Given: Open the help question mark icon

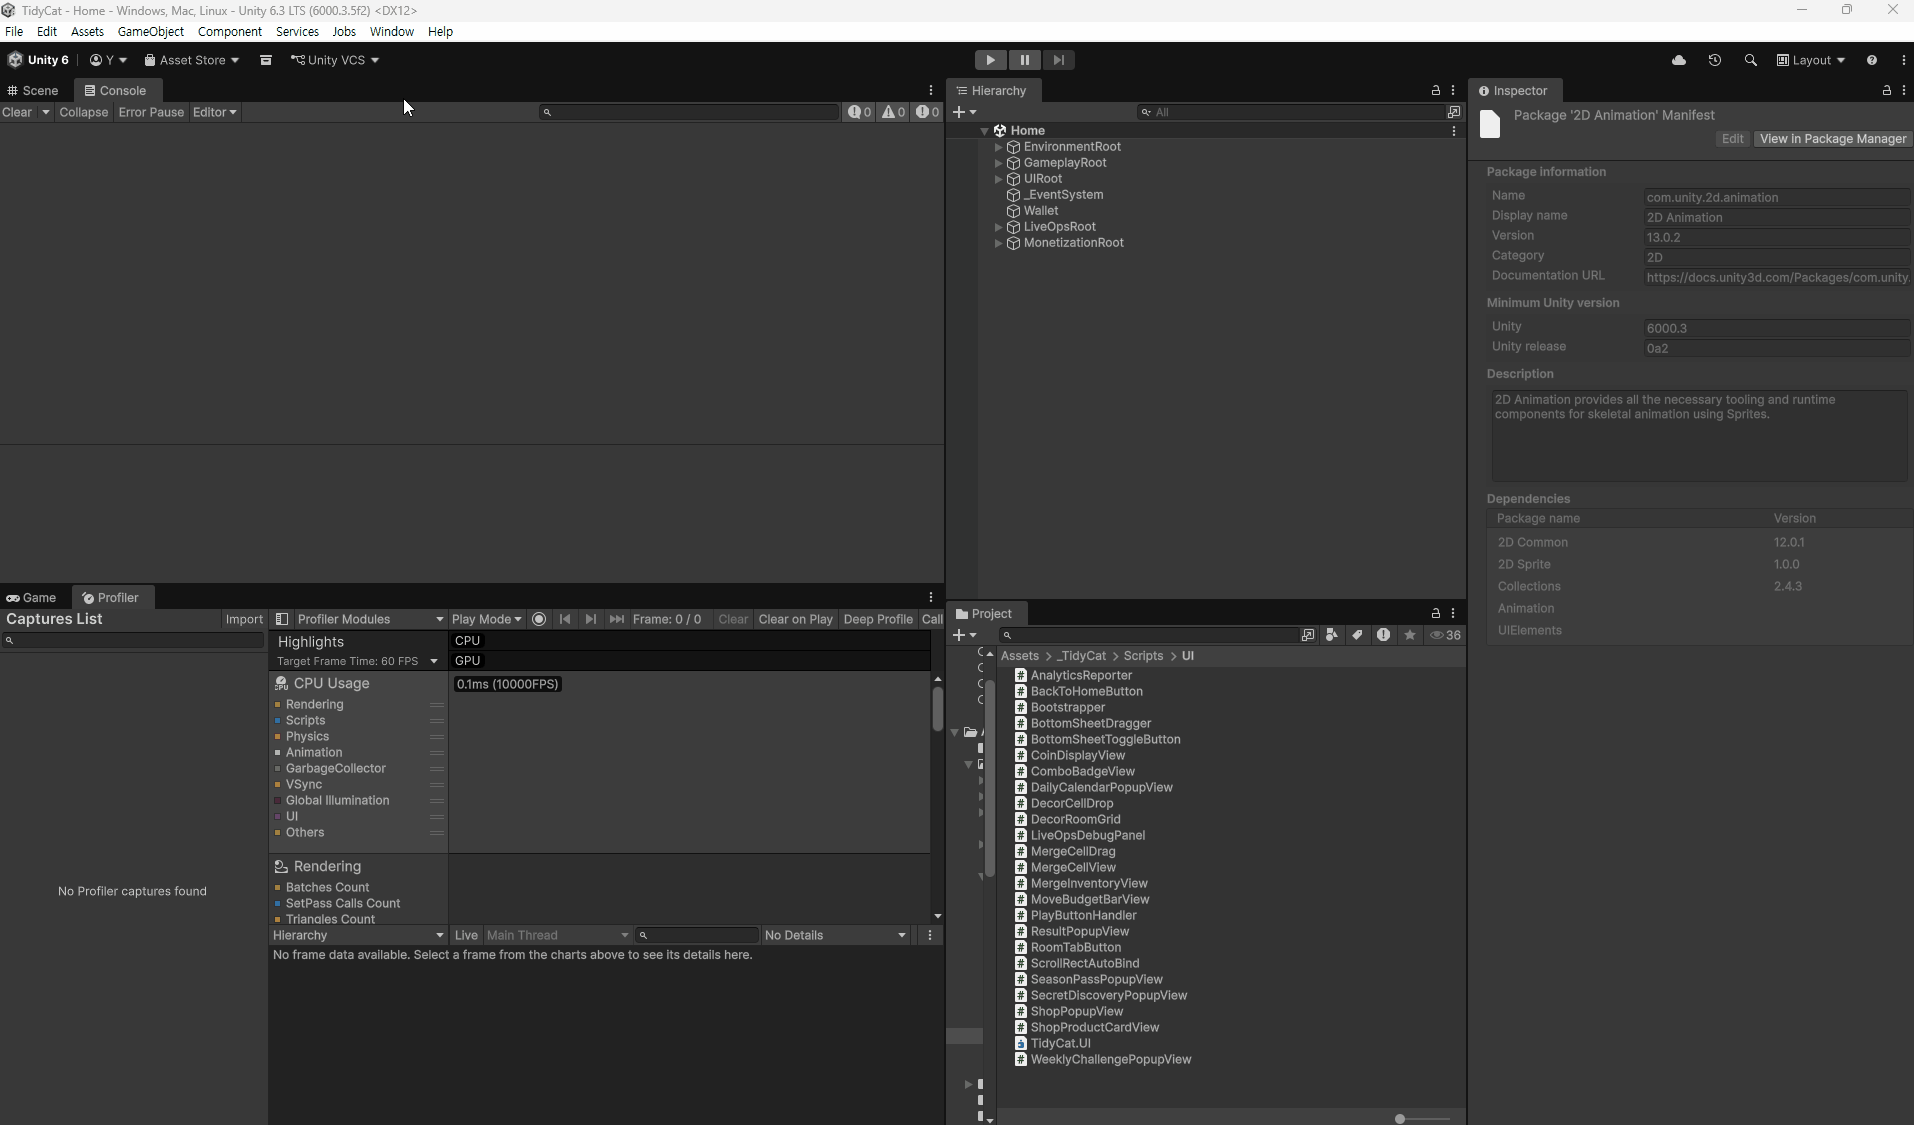Looking at the screenshot, I should pos(1872,60).
